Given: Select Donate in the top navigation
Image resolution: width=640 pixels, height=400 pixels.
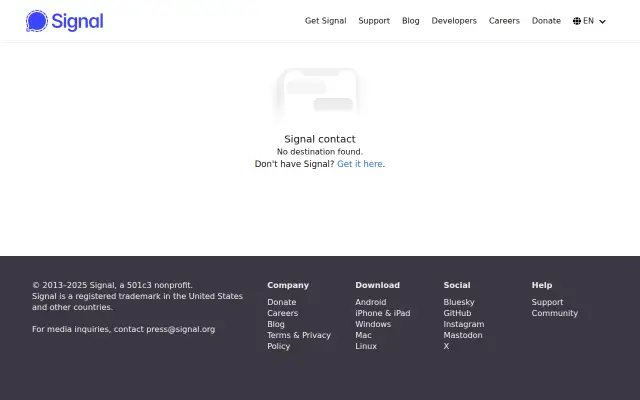Looking at the screenshot, I should coord(546,21).
